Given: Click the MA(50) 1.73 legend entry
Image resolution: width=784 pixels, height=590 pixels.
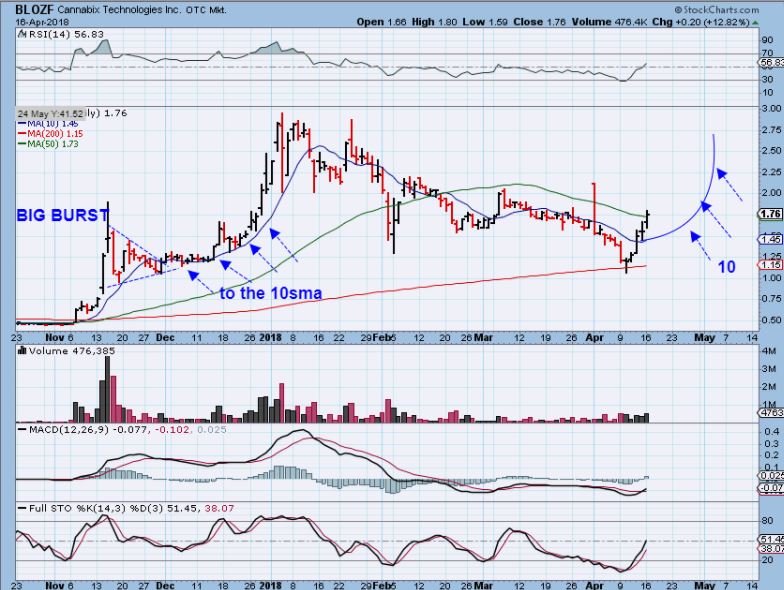Looking at the screenshot, I should (x=48, y=144).
